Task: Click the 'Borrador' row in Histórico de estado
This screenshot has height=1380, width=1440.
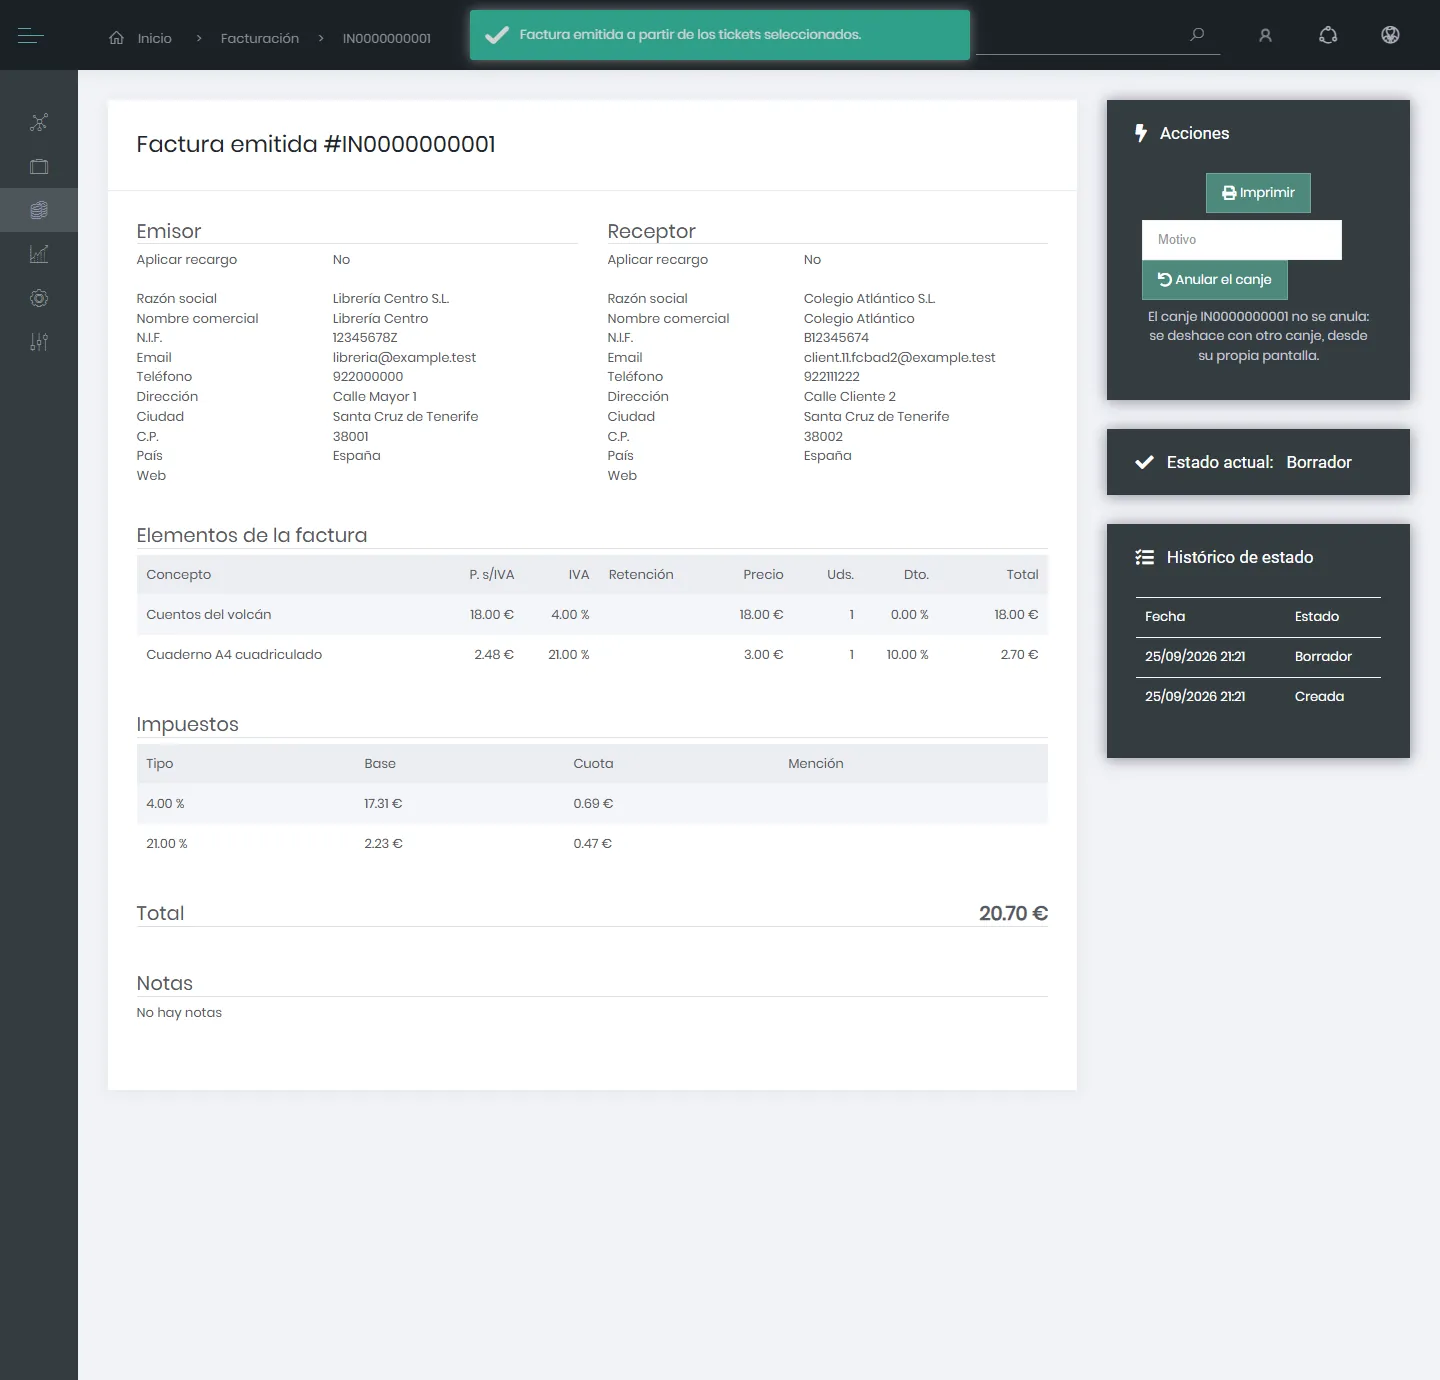Action: 1258,657
